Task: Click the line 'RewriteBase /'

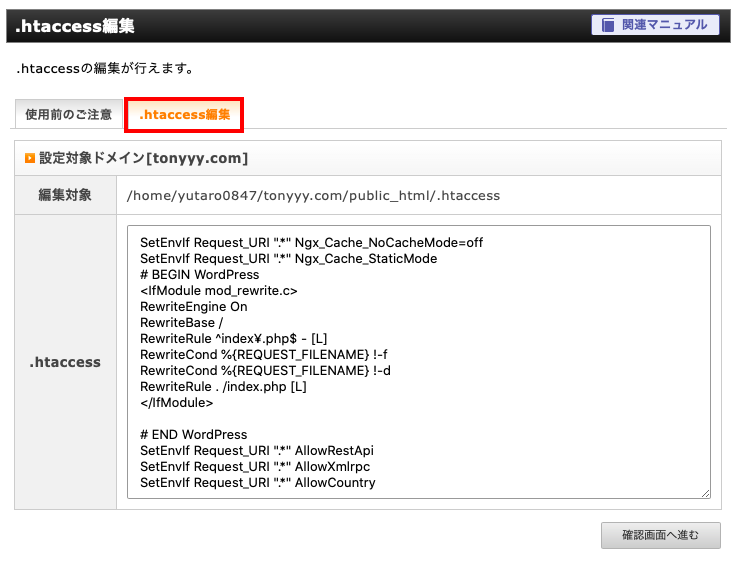Action: coord(181,323)
